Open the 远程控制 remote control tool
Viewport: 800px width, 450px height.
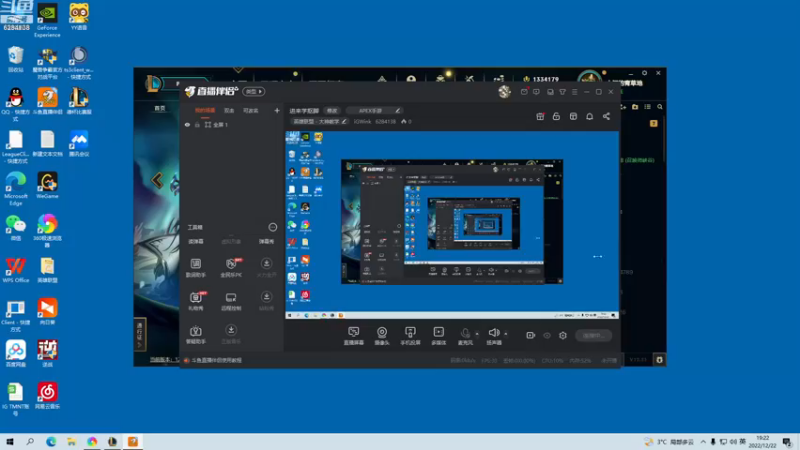coord(231,301)
